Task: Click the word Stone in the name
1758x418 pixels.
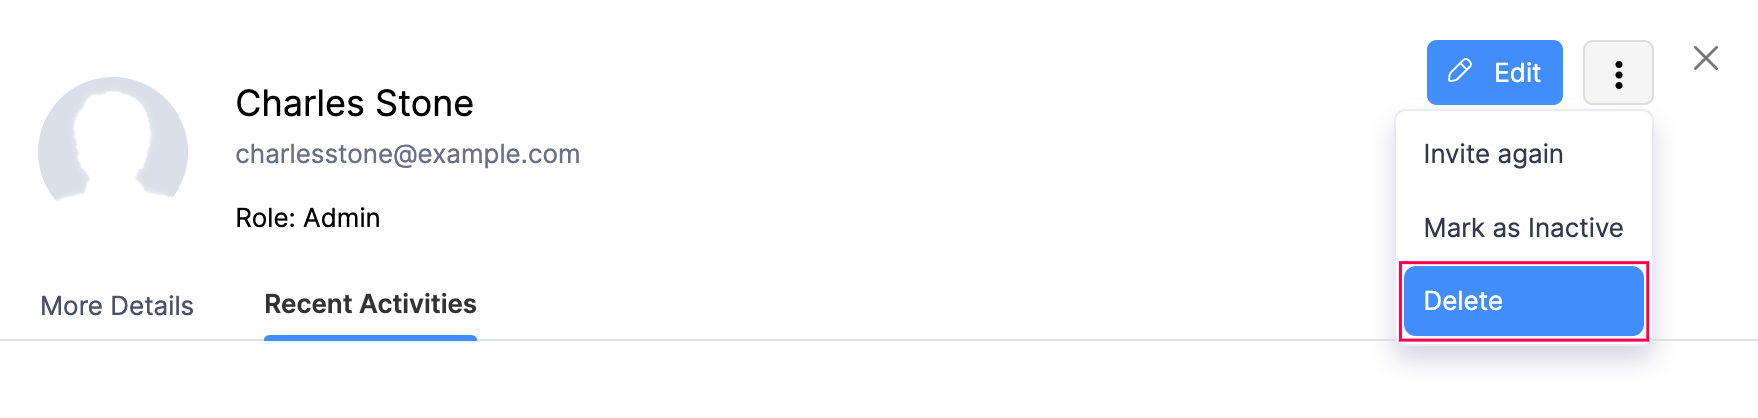Action: 424,103
